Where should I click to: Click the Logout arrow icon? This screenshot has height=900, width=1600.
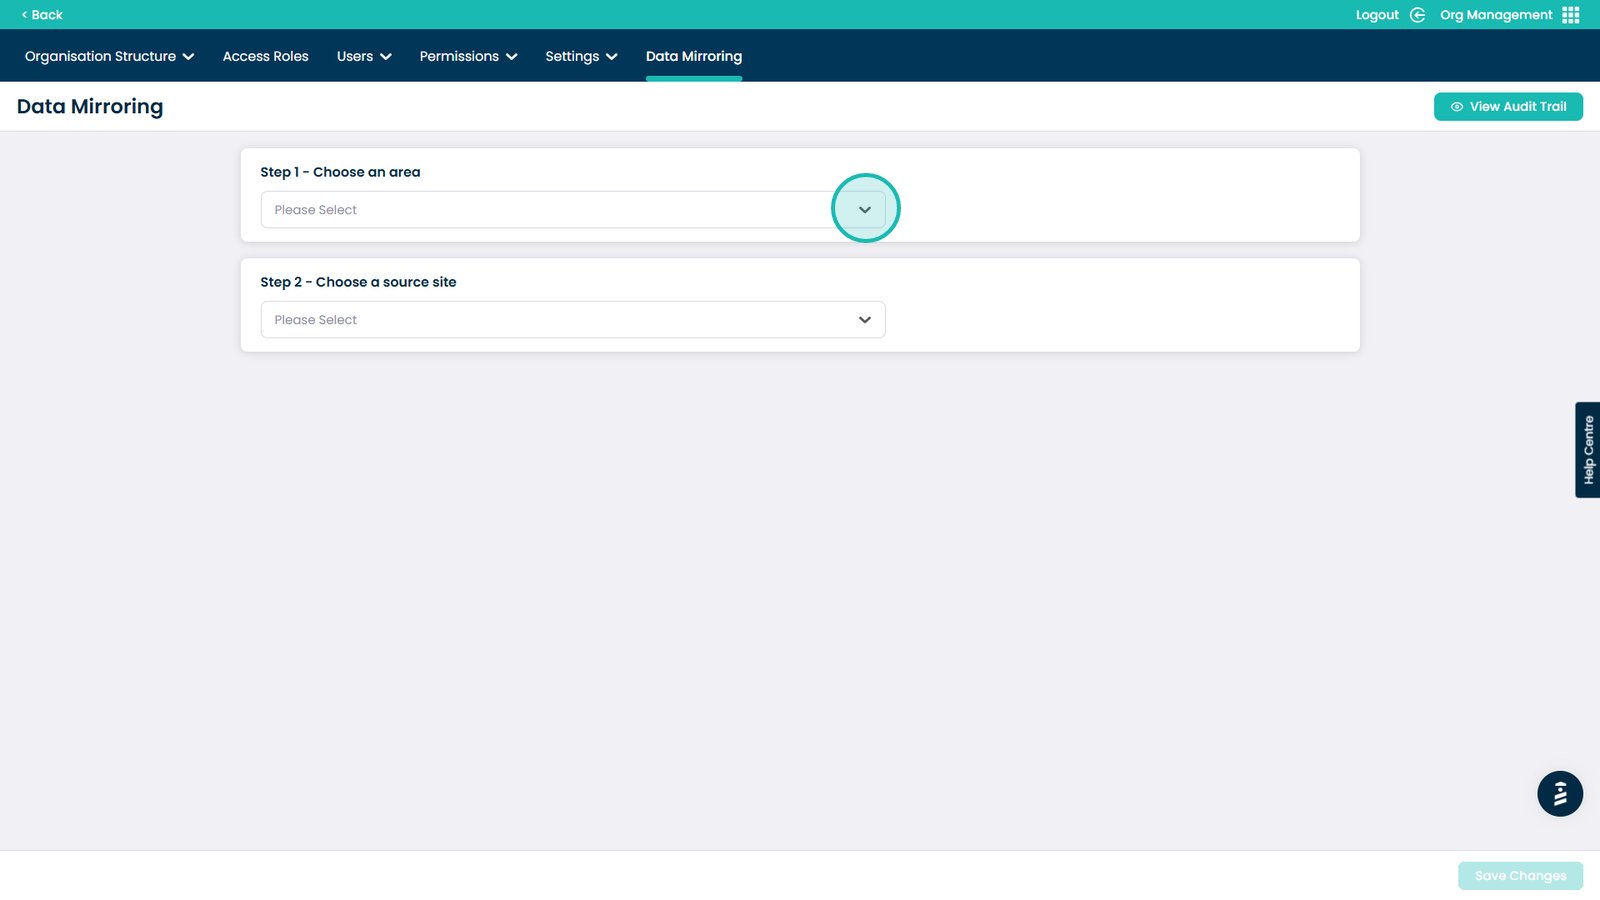click(1417, 15)
